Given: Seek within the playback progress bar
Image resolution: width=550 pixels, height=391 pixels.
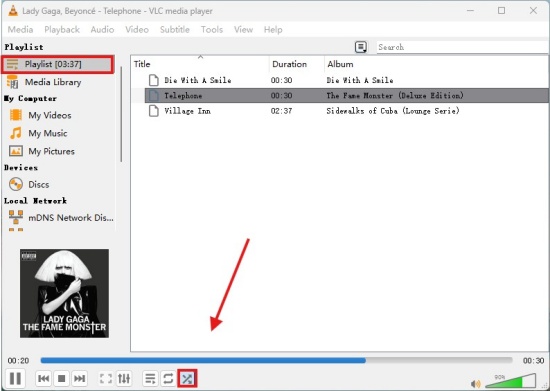Looking at the screenshot, I should click(276, 360).
